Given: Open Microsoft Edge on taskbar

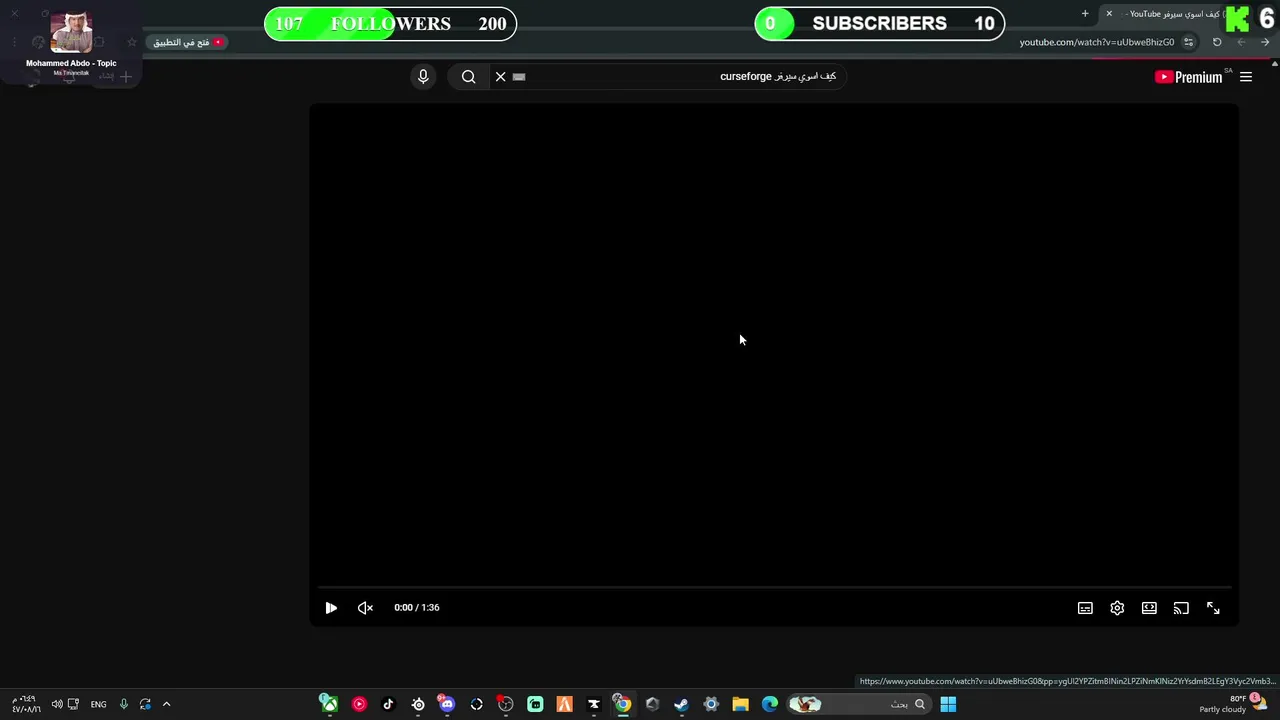Looking at the screenshot, I should click(x=769, y=704).
